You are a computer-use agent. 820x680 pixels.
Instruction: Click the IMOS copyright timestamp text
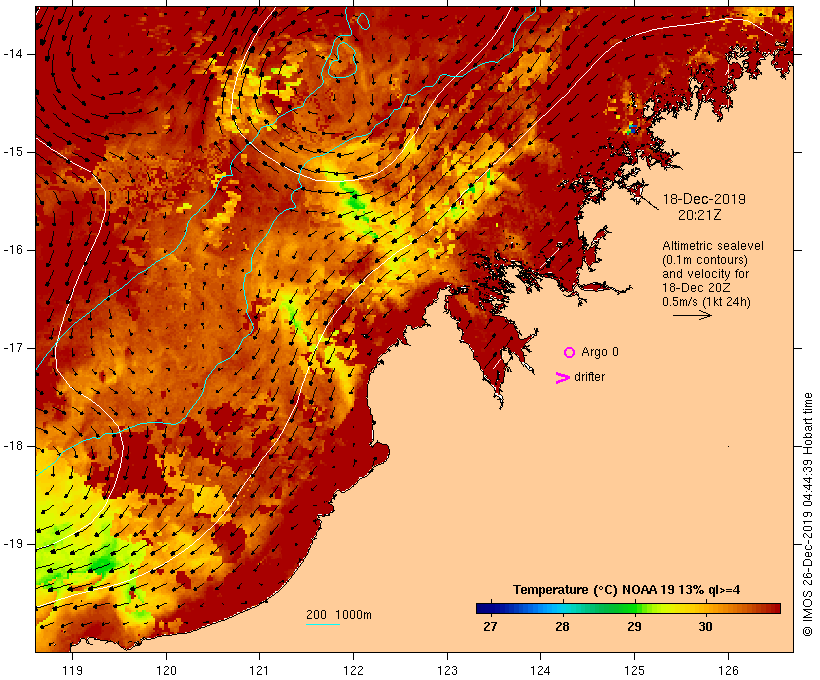point(807,514)
